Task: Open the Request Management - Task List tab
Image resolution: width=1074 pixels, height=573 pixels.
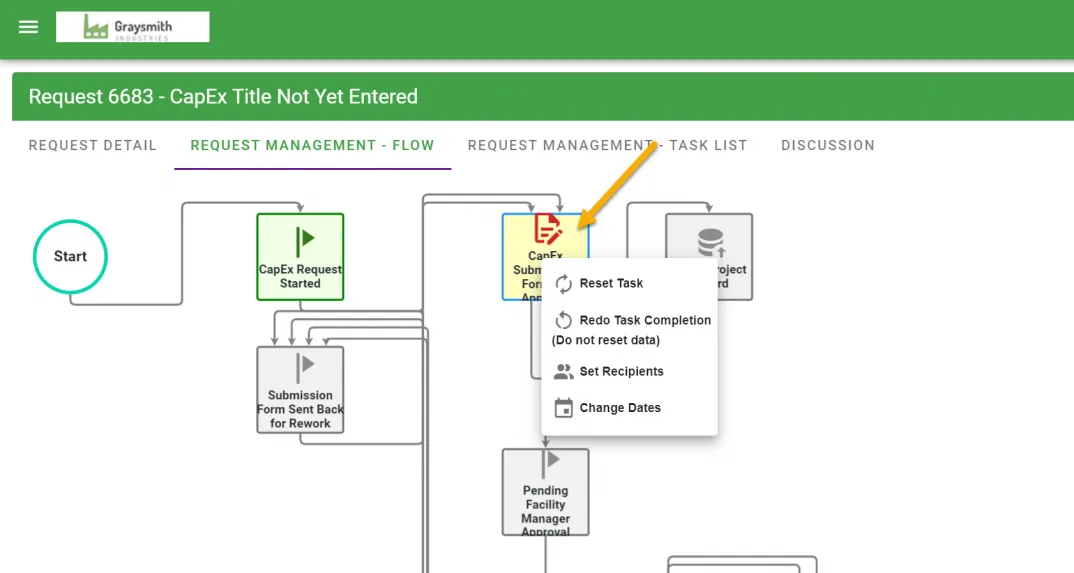Action: 607,146
